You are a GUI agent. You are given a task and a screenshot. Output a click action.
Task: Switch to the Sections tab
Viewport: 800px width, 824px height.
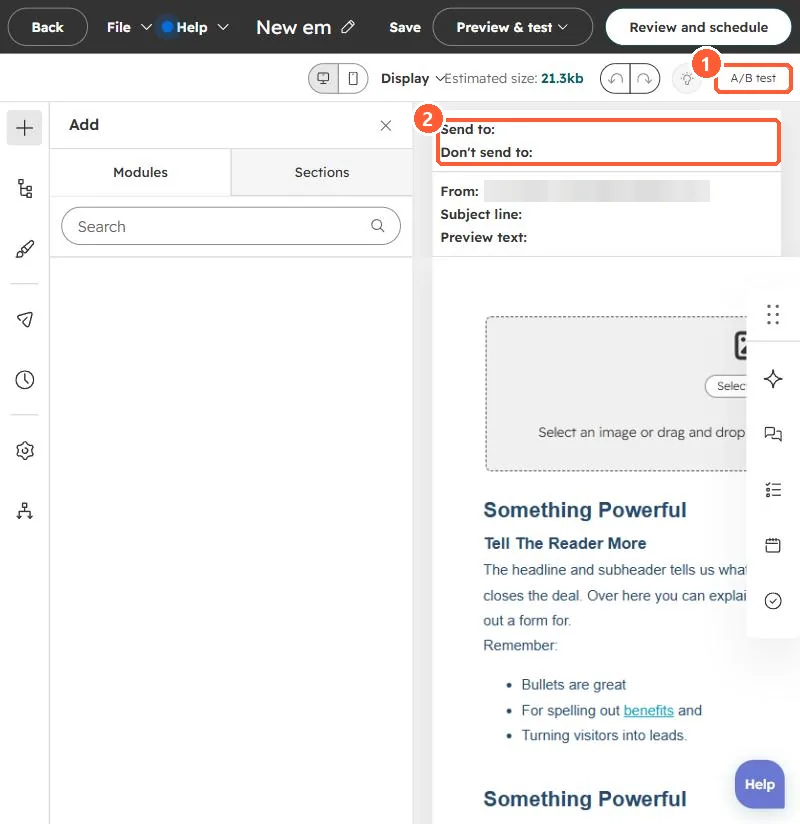click(x=322, y=172)
